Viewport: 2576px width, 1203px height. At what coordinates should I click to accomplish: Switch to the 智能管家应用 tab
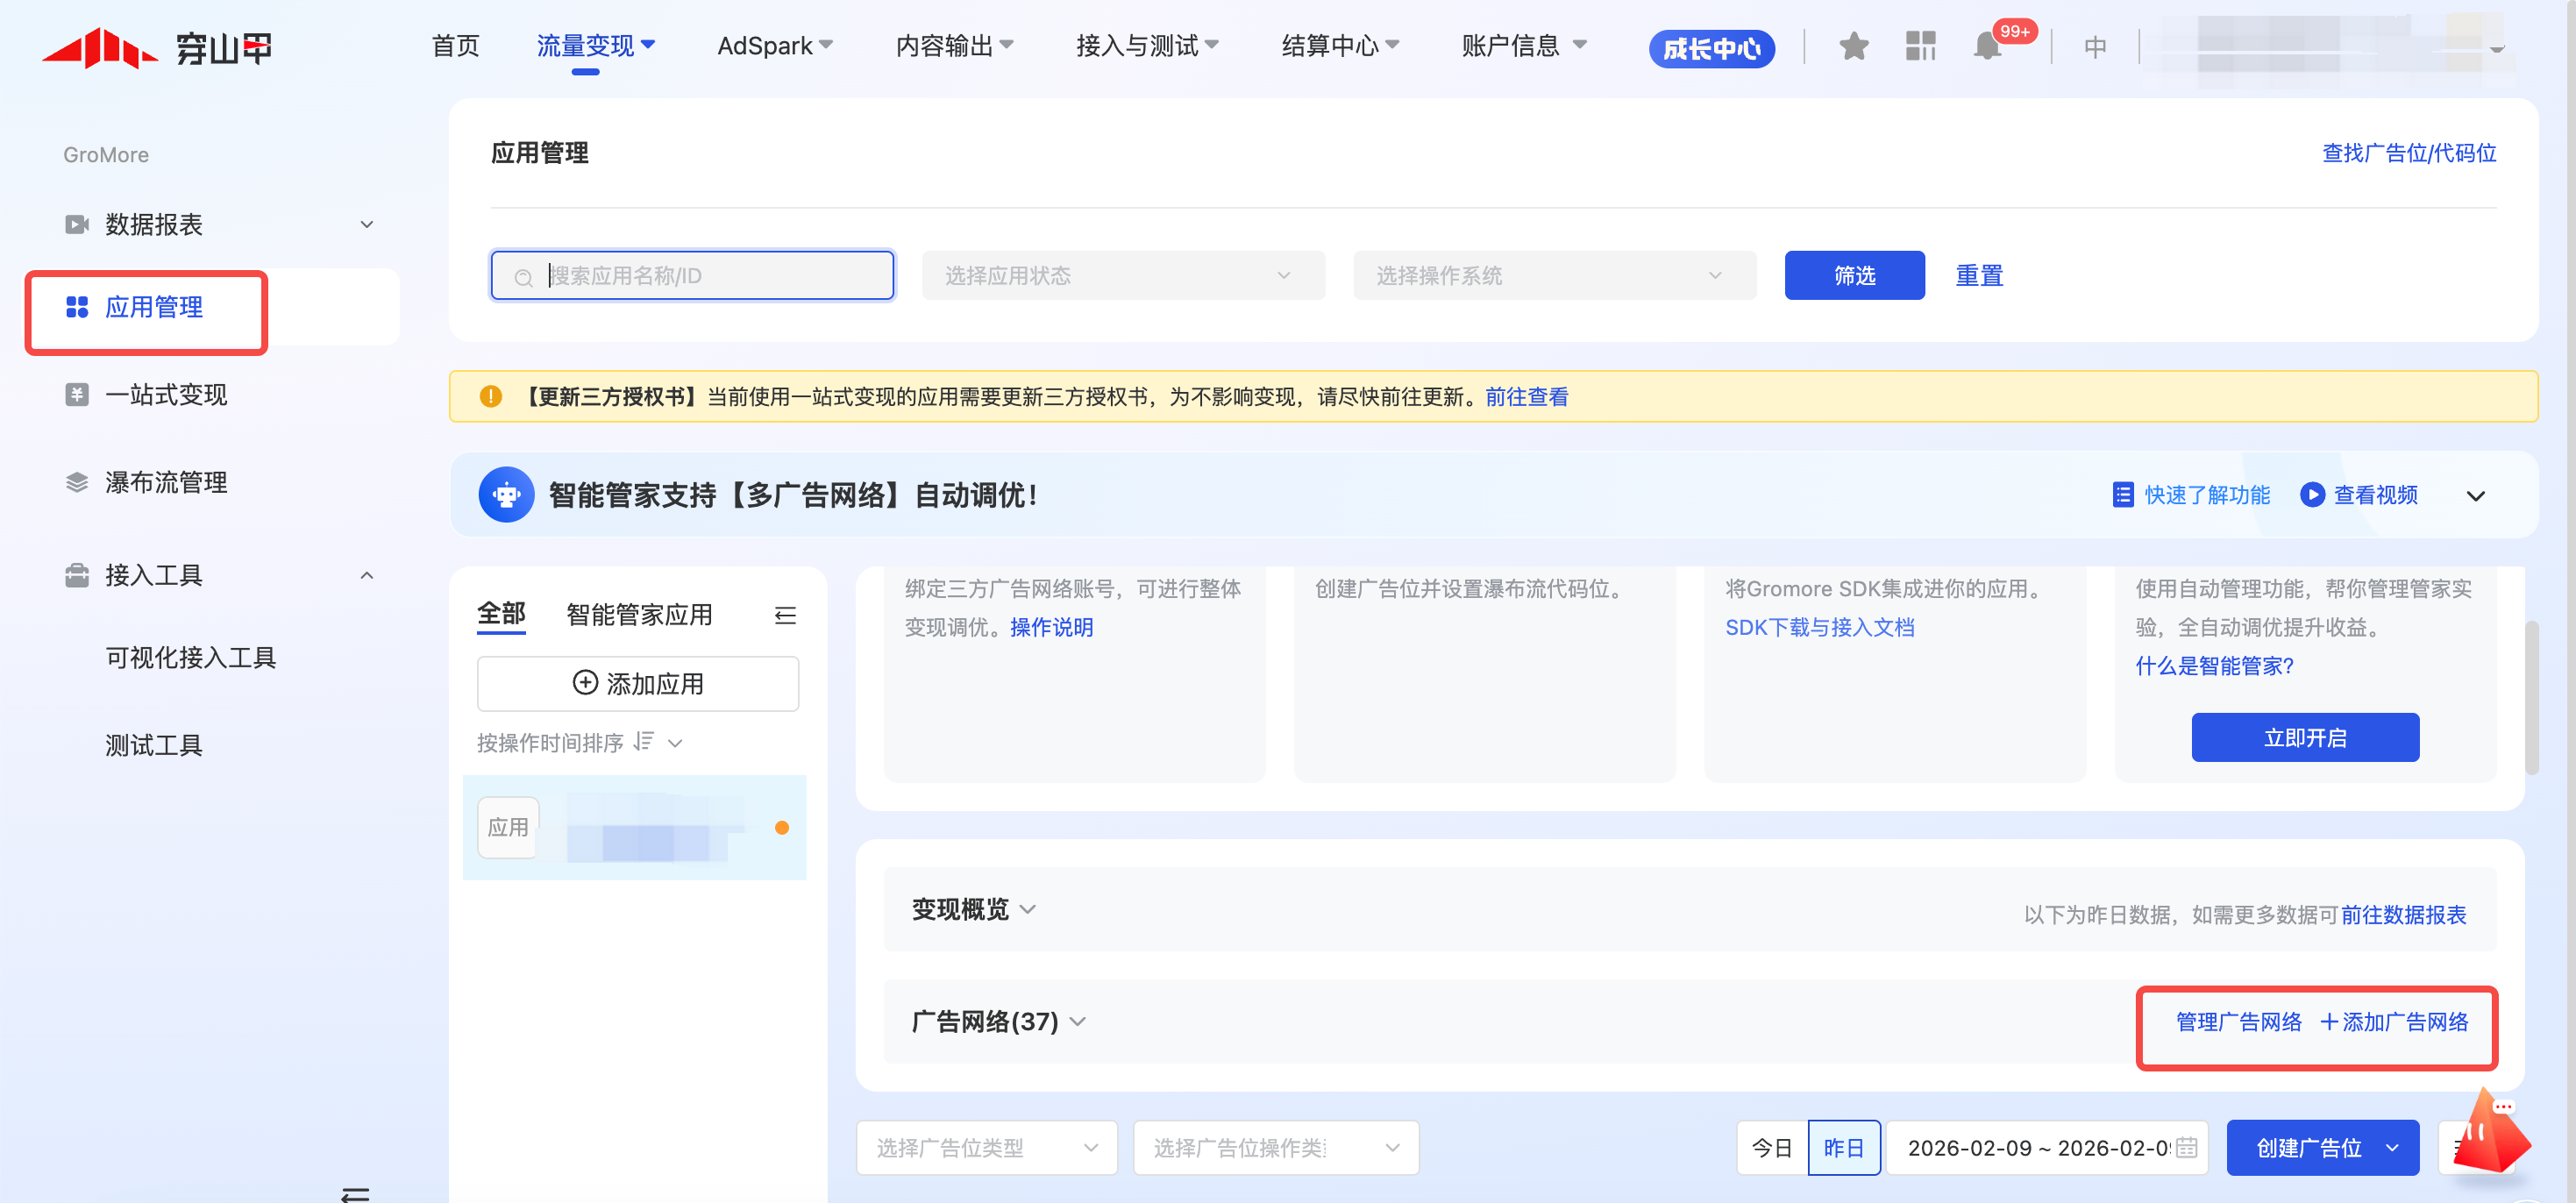click(639, 615)
